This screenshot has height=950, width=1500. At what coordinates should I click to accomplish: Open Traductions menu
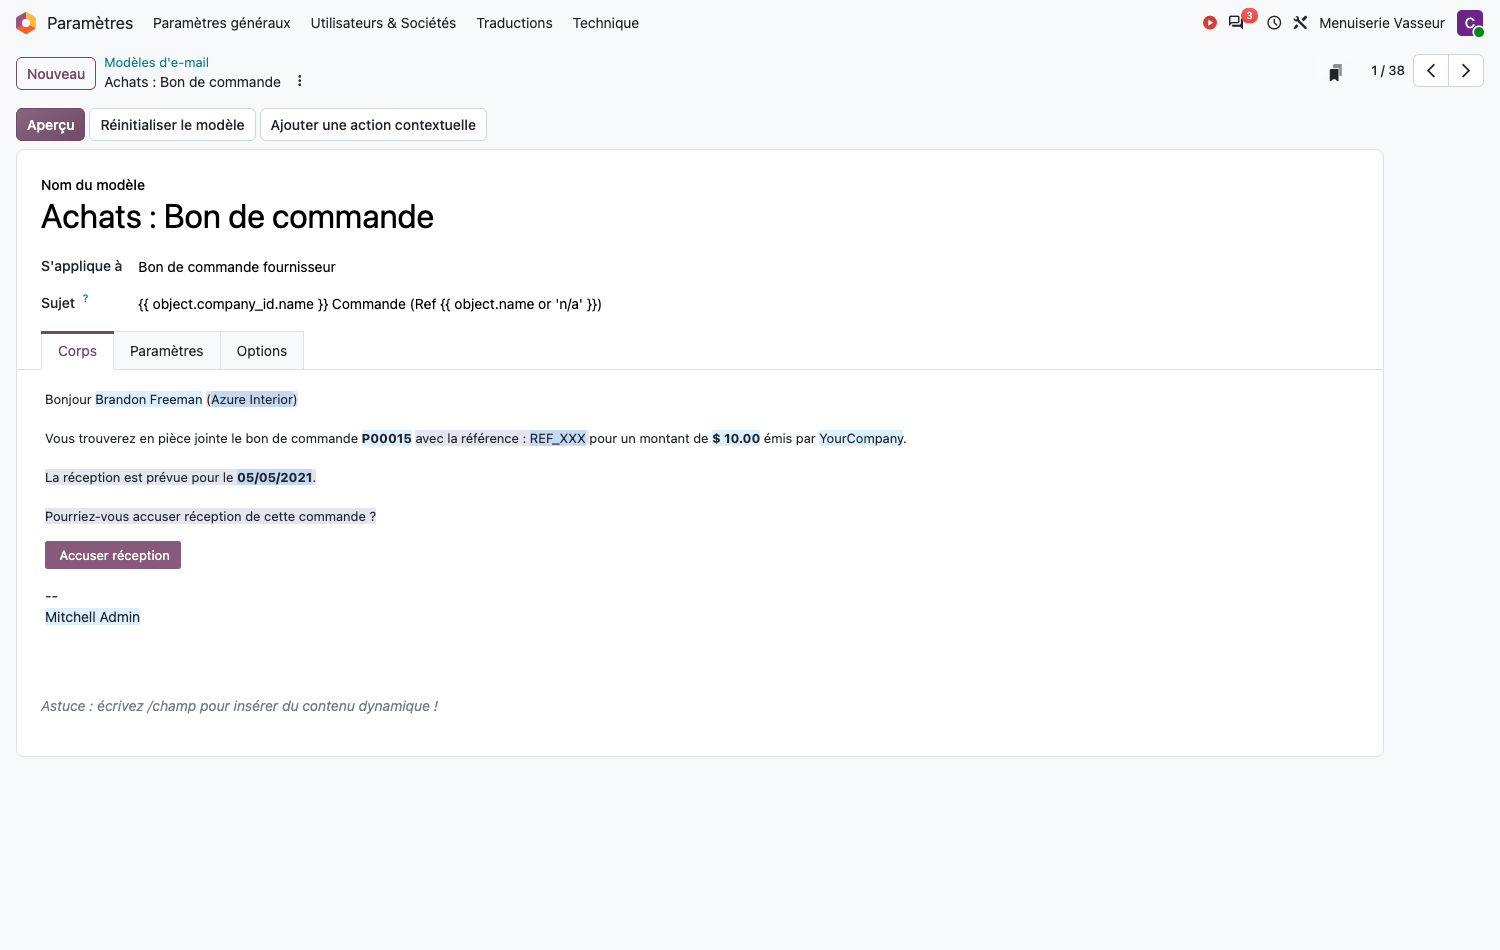click(x=514, y=23)
